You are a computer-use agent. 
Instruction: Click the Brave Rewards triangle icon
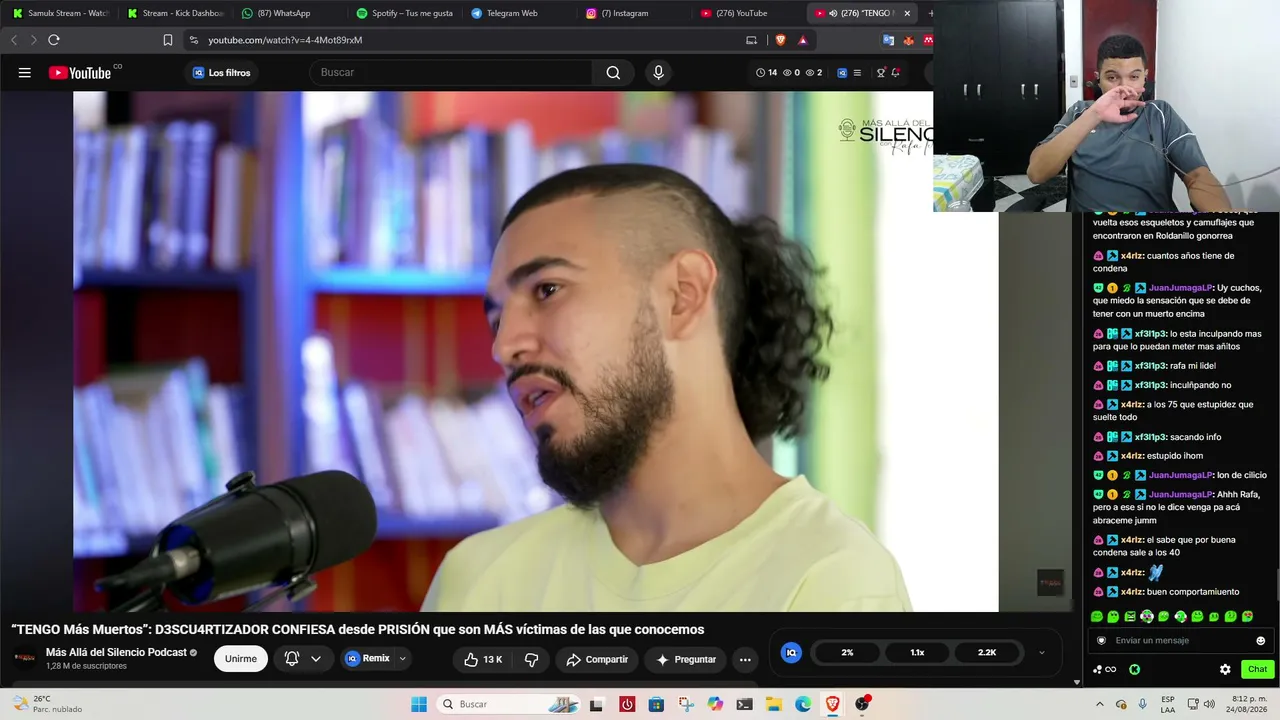point(803,40)
